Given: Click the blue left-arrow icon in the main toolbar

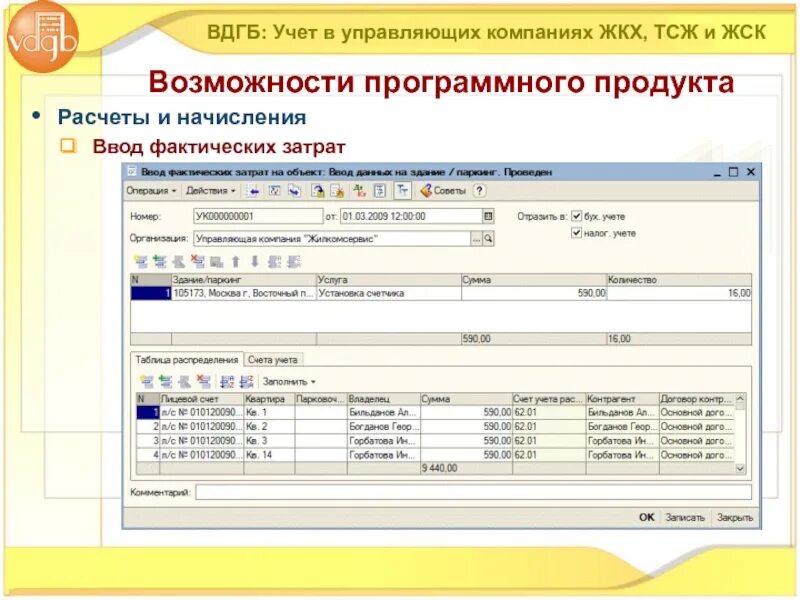Looking at the screenshot, I should (x=254, y=191).
